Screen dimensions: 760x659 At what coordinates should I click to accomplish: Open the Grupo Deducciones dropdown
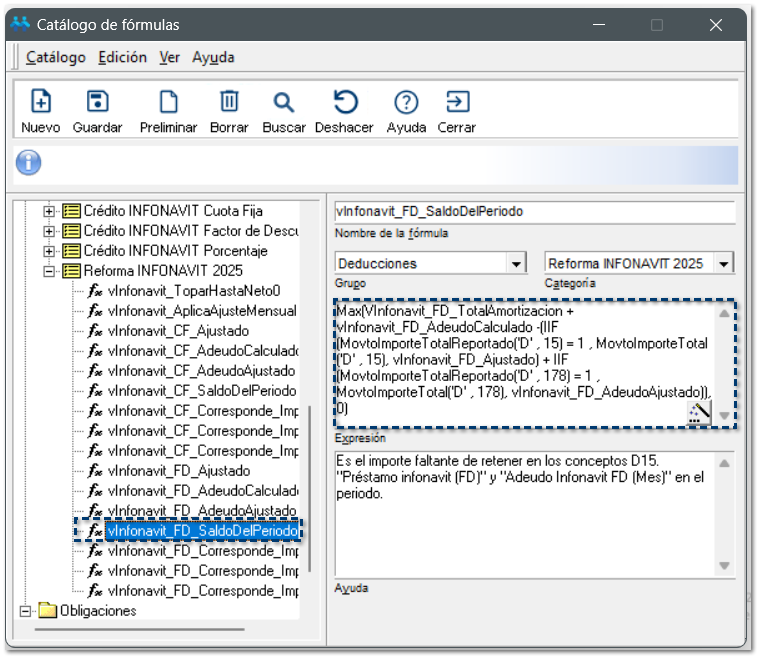tap(516, 264)
